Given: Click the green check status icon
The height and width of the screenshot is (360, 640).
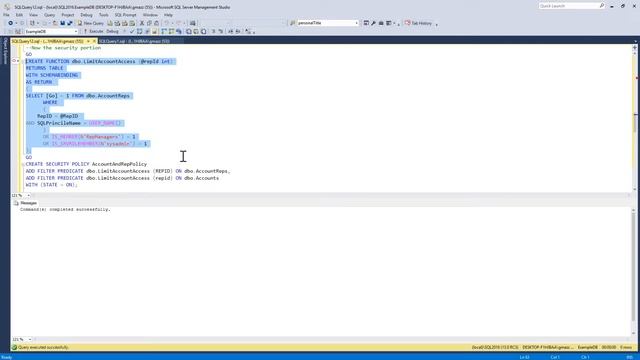Looking at the screenshot, I should coord(14,347).
